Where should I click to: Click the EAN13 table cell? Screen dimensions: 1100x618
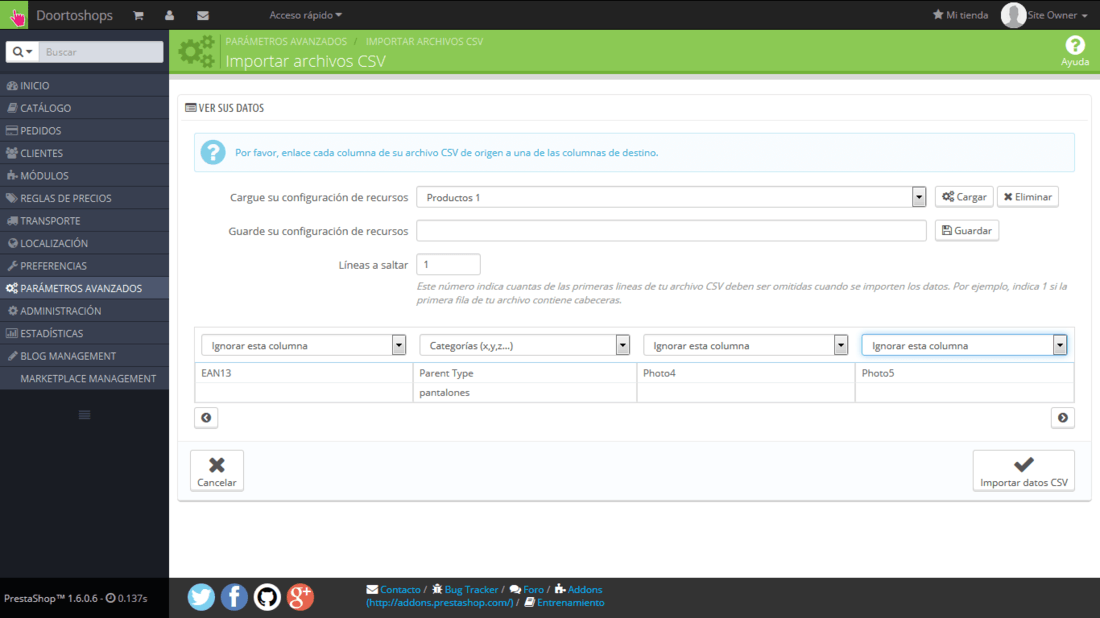[304, 373]
